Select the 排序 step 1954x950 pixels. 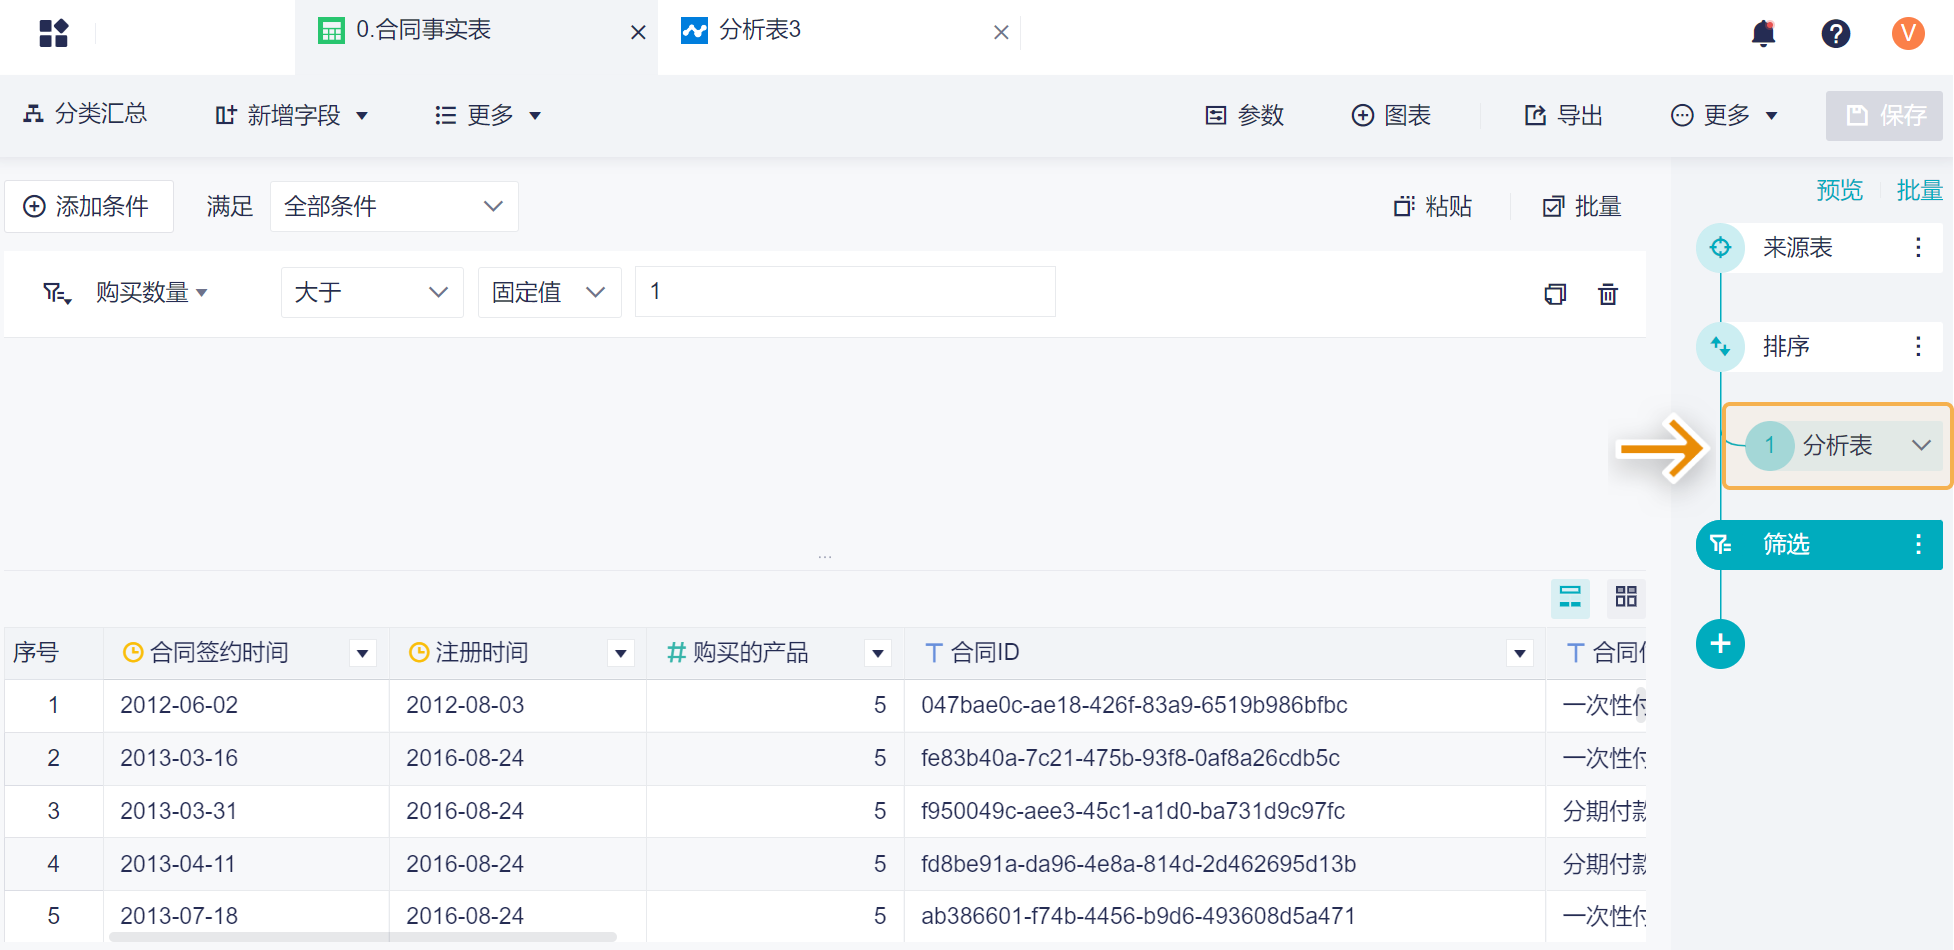point(1819,346)
